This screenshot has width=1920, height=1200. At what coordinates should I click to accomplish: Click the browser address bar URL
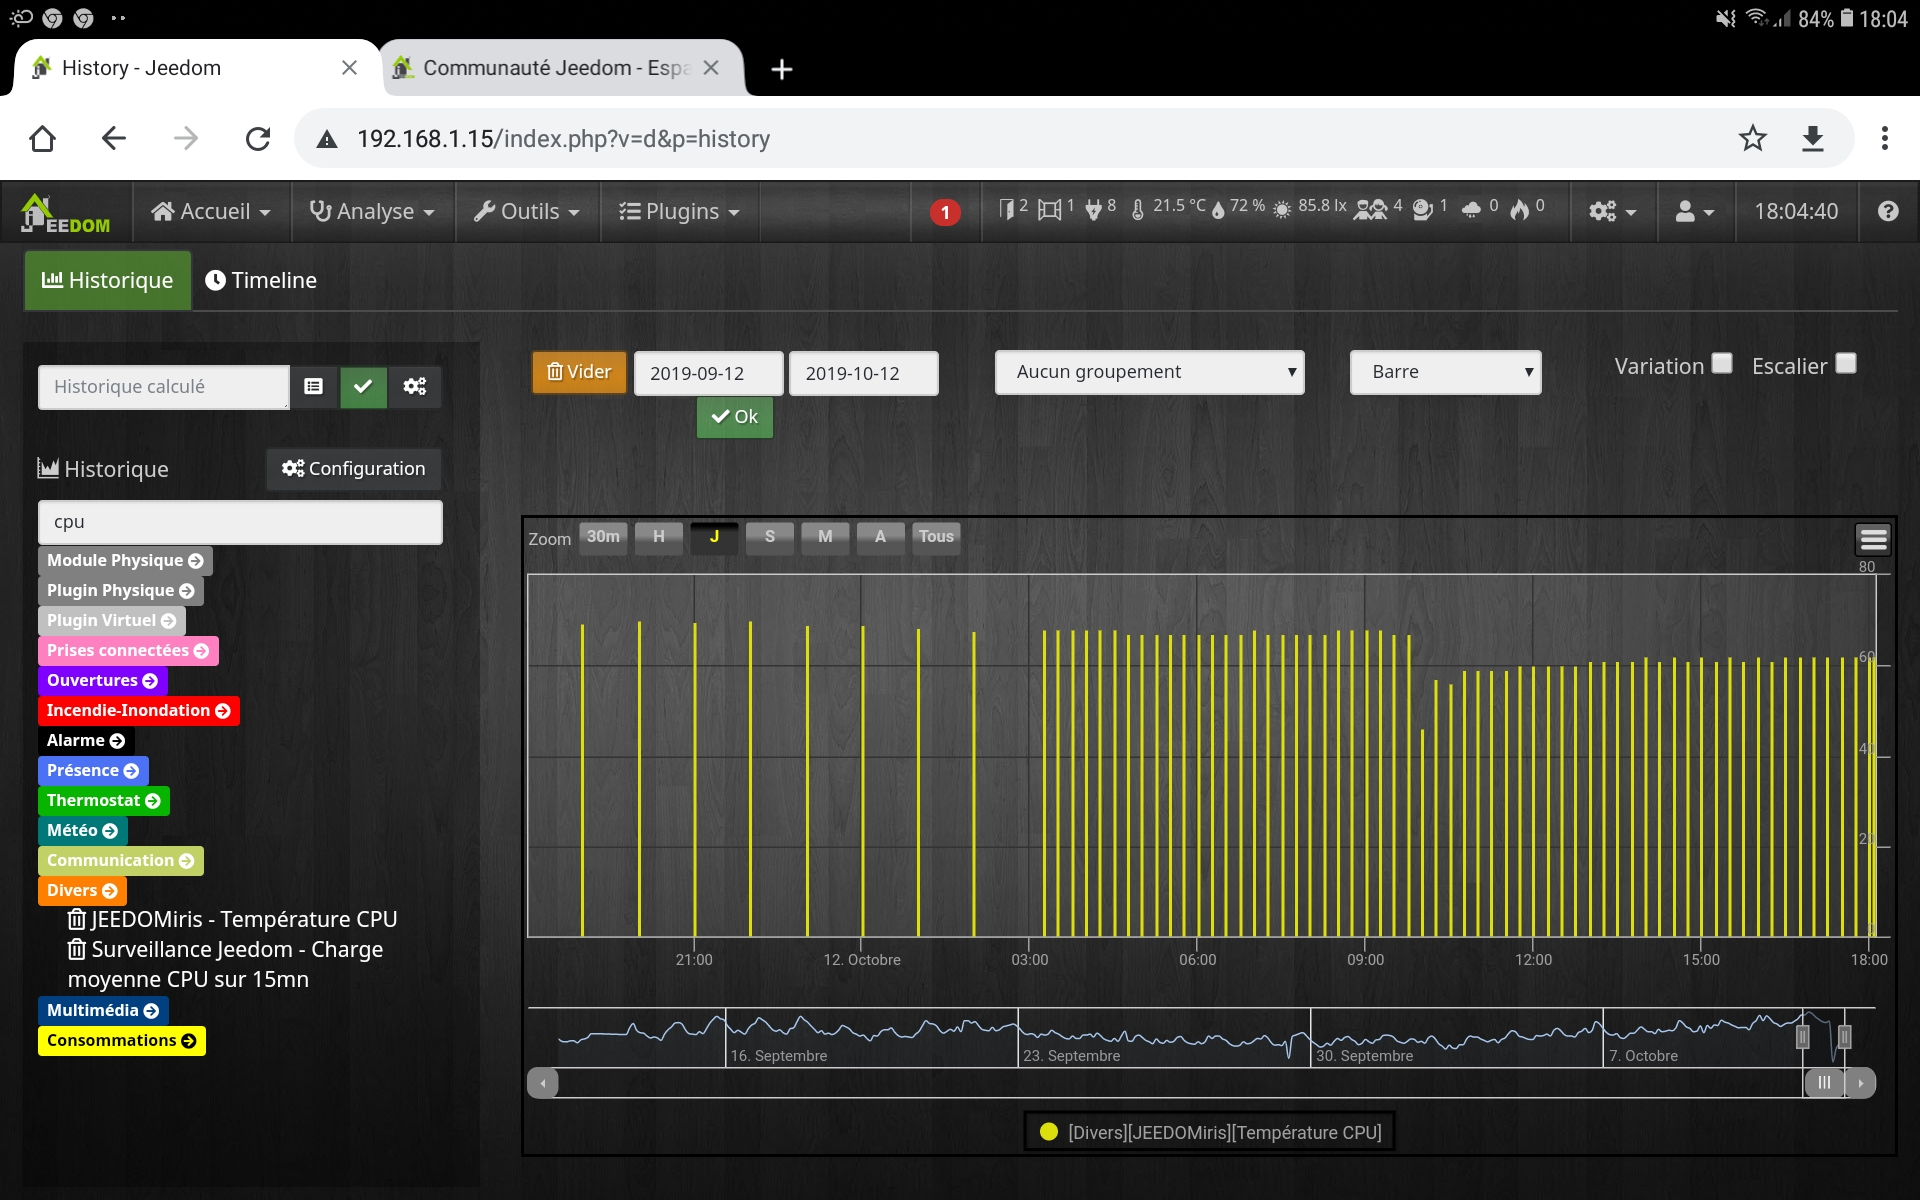point(563,139)
